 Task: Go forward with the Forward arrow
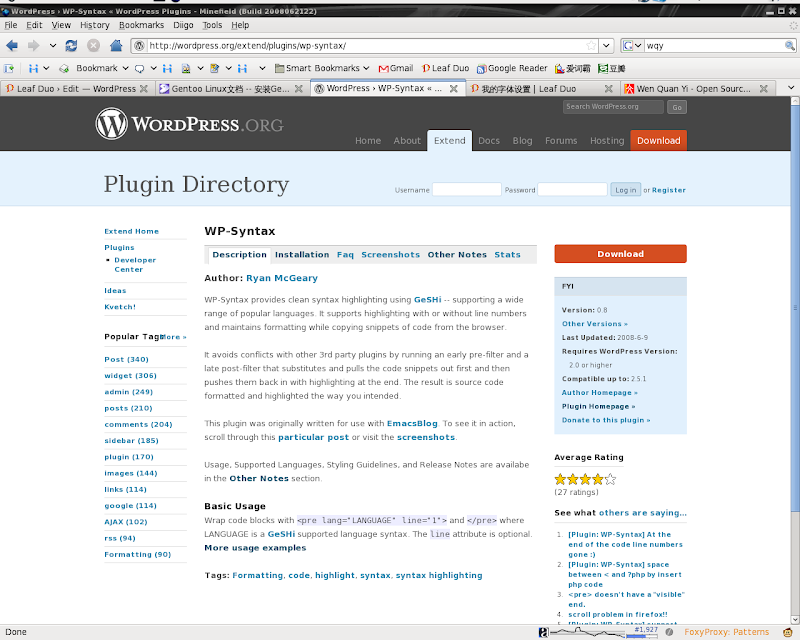point(34,46)
